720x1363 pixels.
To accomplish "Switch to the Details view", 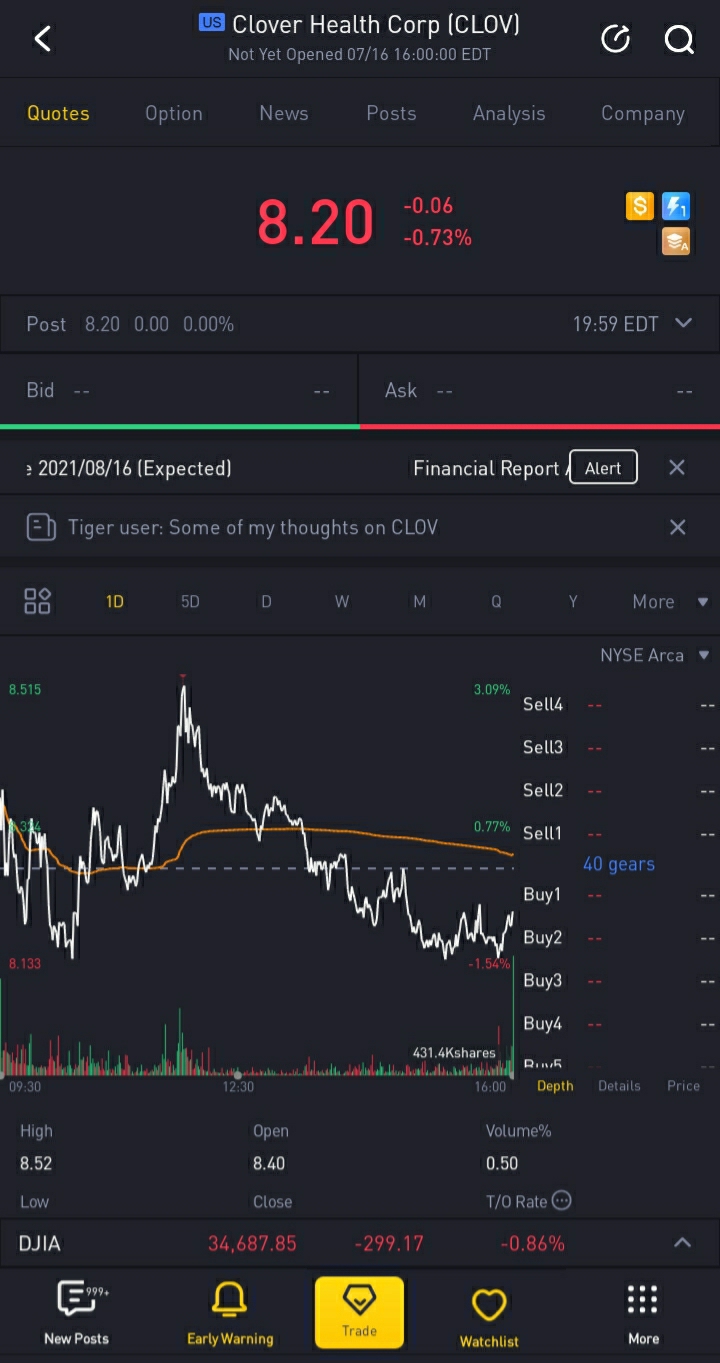I will point(619,1085).
